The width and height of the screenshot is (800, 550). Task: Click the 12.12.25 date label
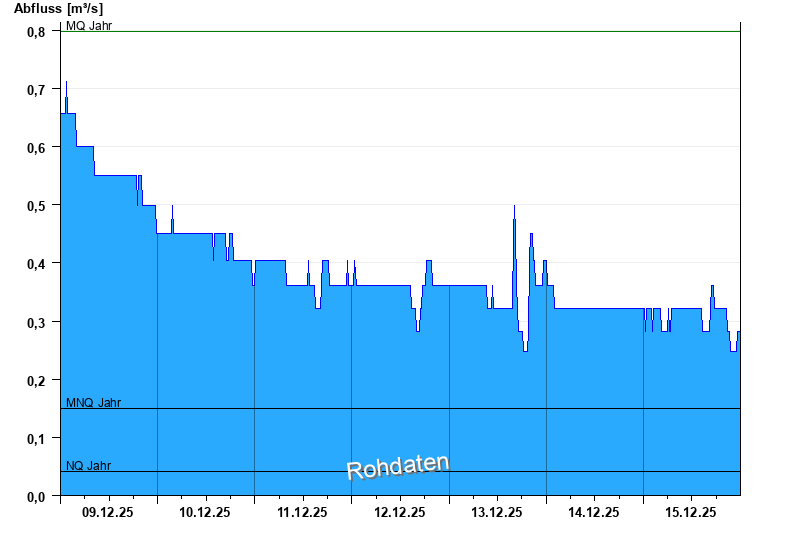click(x=399, y=512)
